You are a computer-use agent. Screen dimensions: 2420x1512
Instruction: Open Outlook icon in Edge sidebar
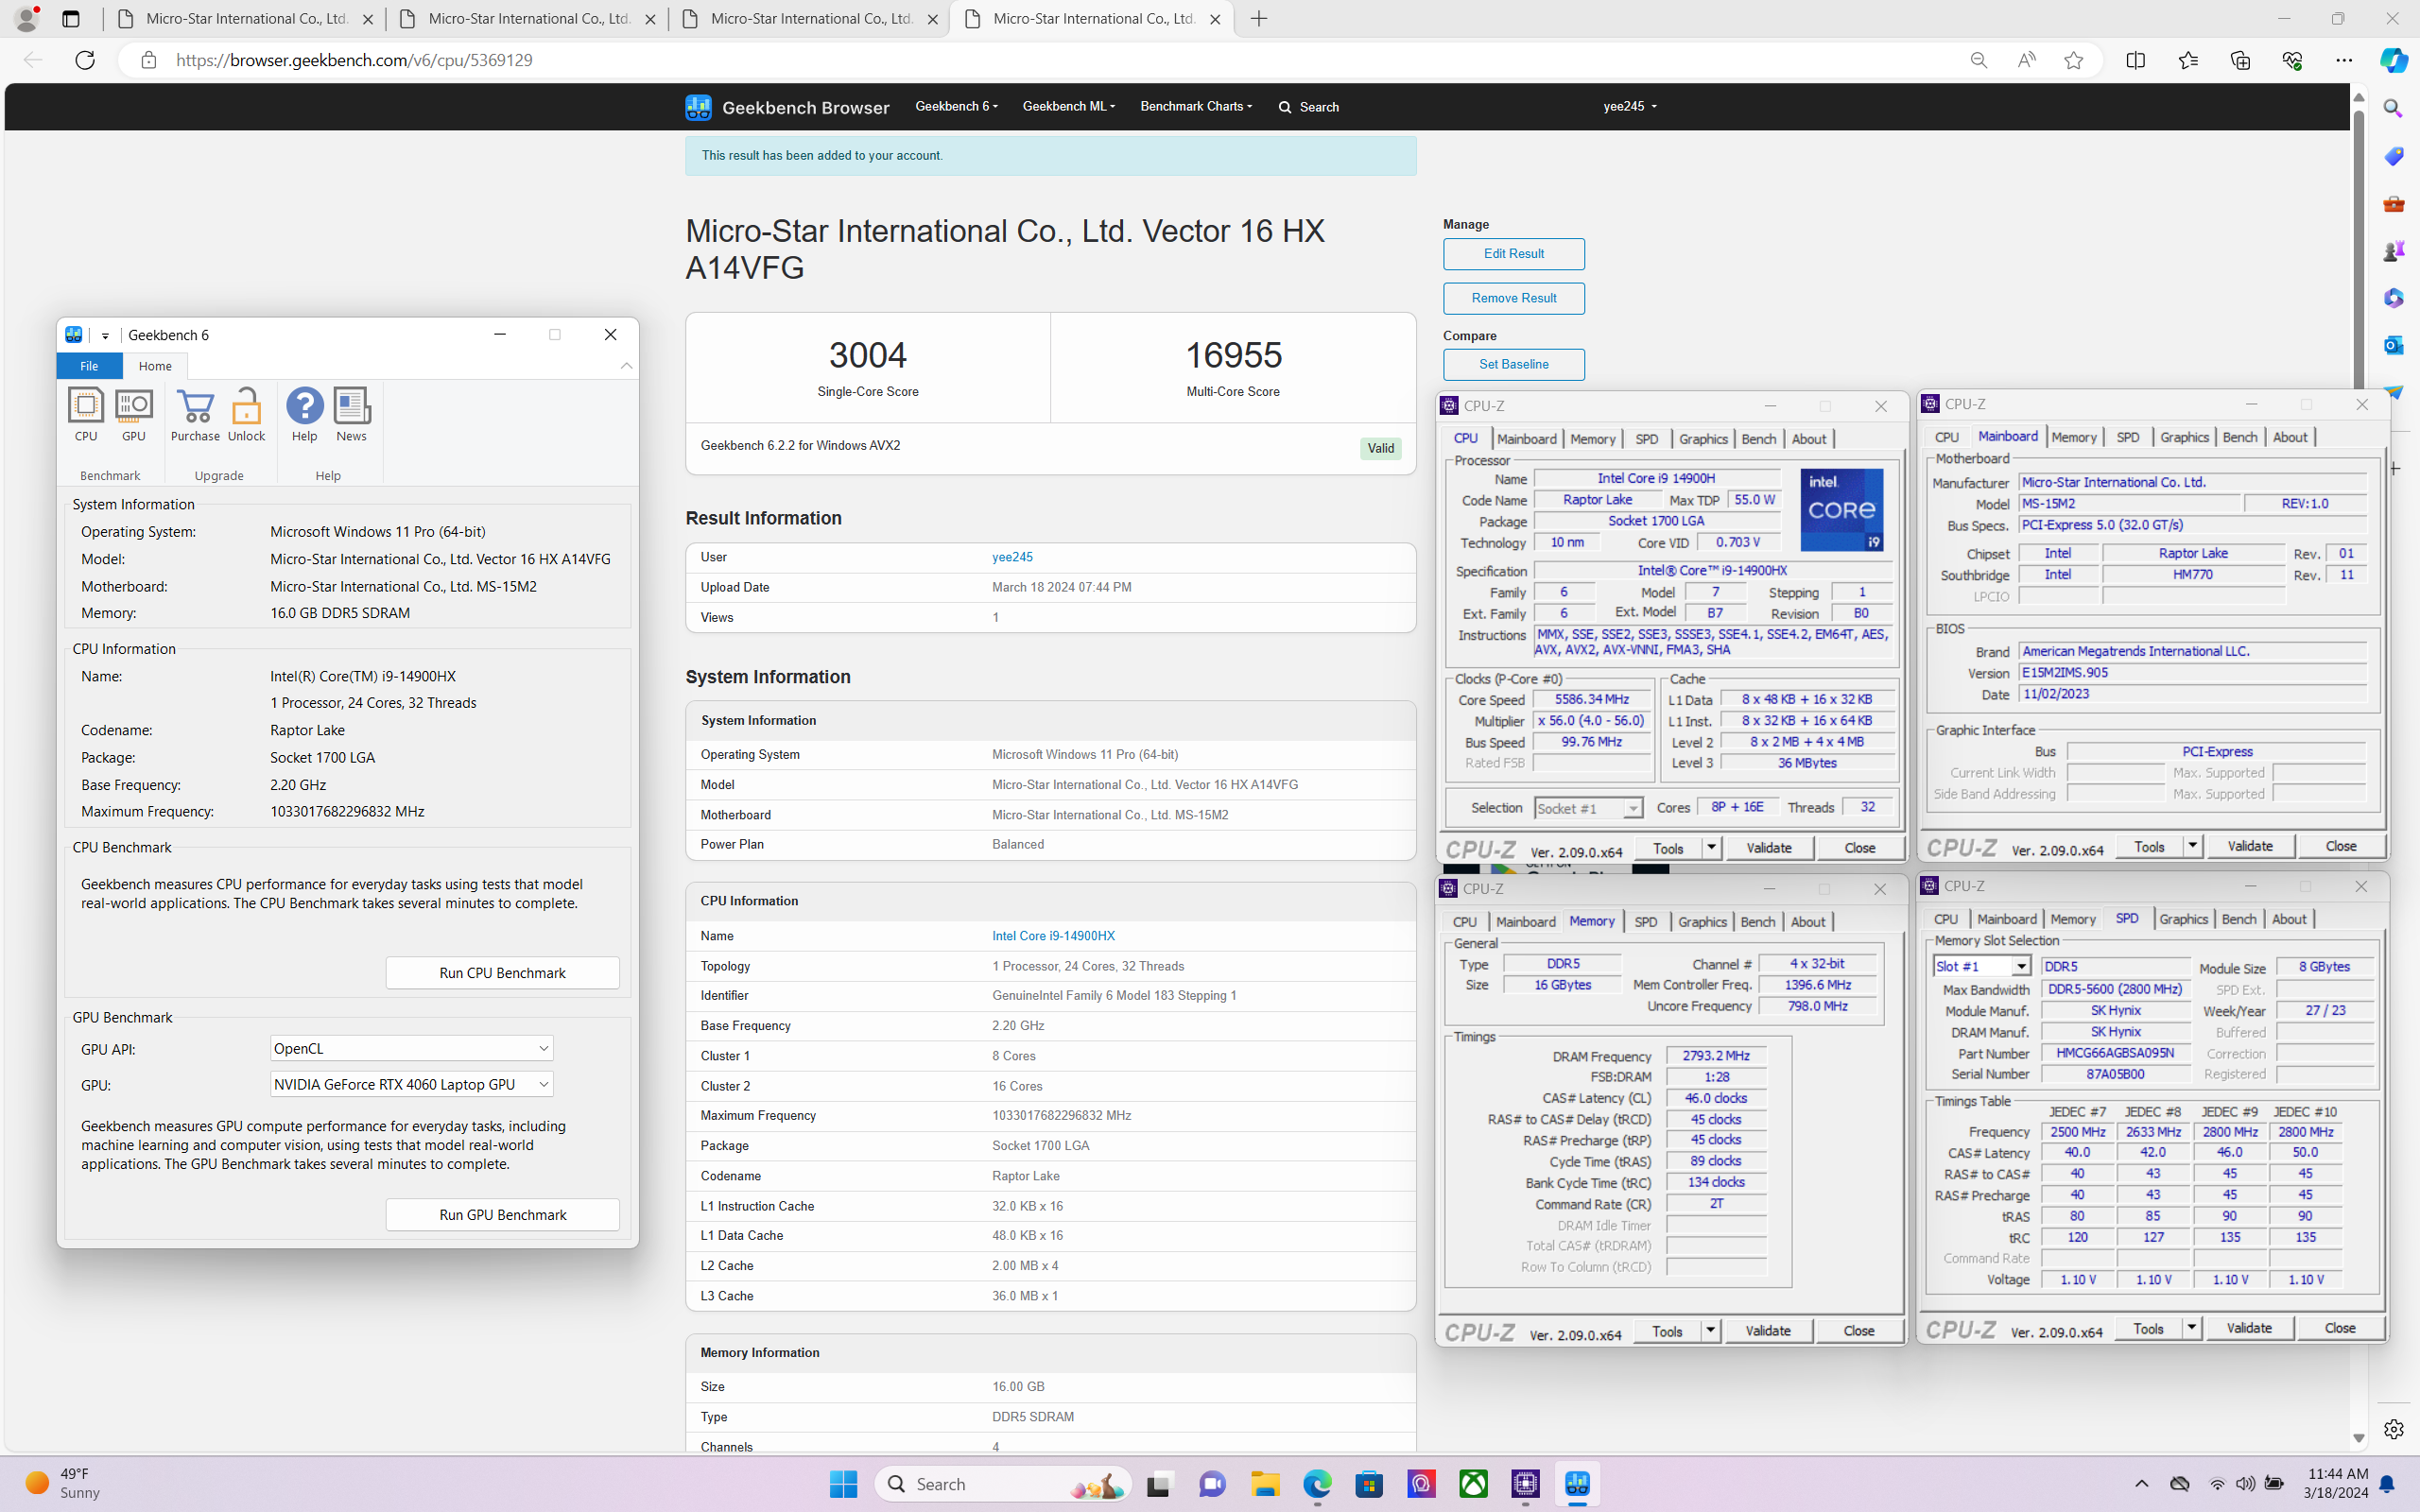2393,345
